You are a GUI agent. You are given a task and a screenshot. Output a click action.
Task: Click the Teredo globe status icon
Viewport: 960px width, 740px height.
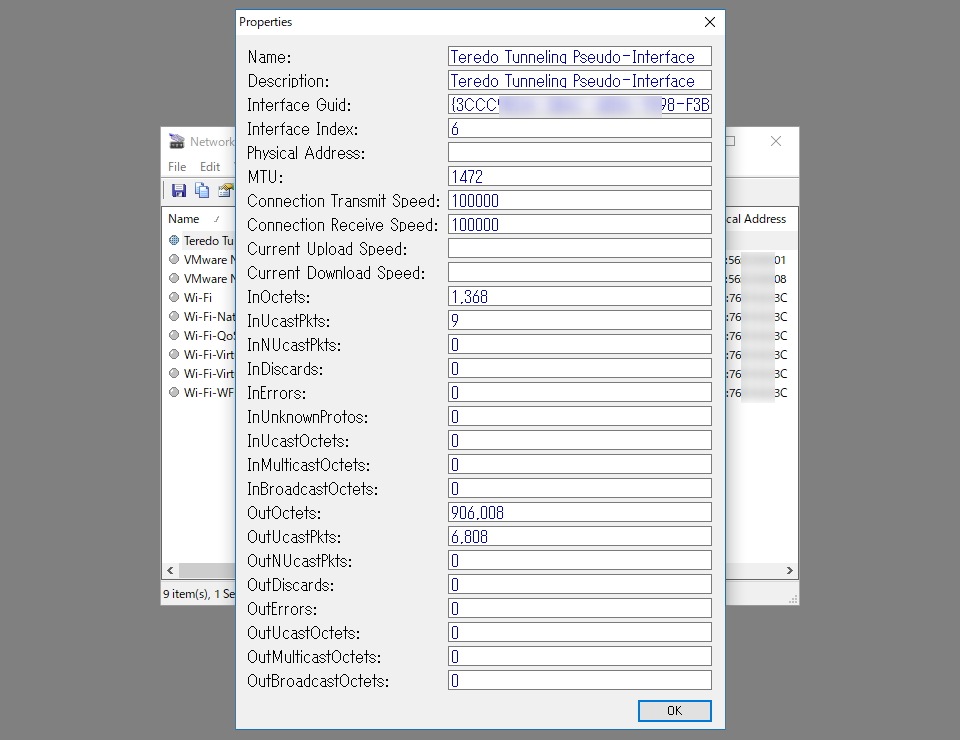point(174,241)
